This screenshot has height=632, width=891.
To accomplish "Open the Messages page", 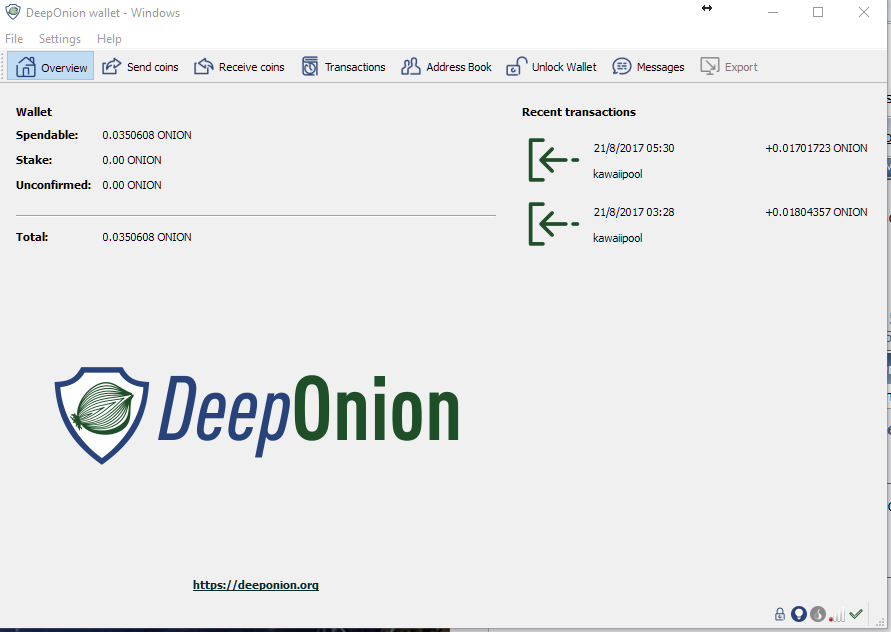I will [648, 66].
